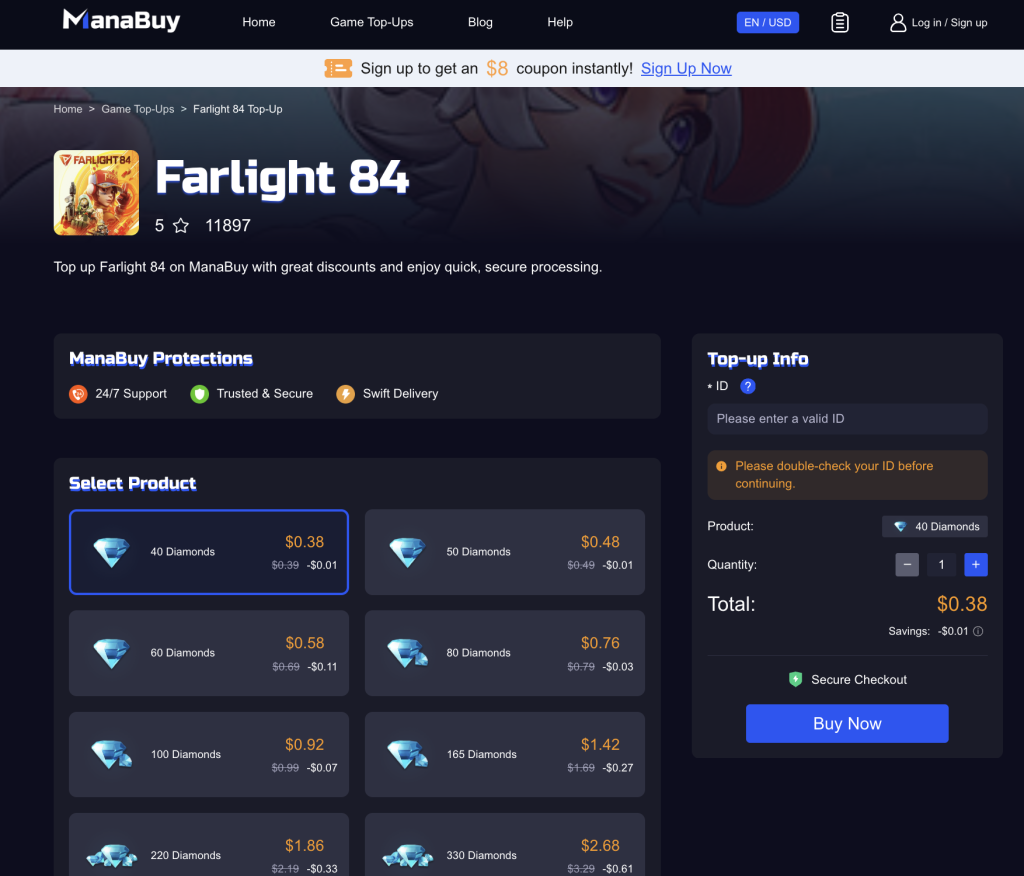Click the ManaBuy logo
This screenshot has width=1024, height=876.
(121, 21)
